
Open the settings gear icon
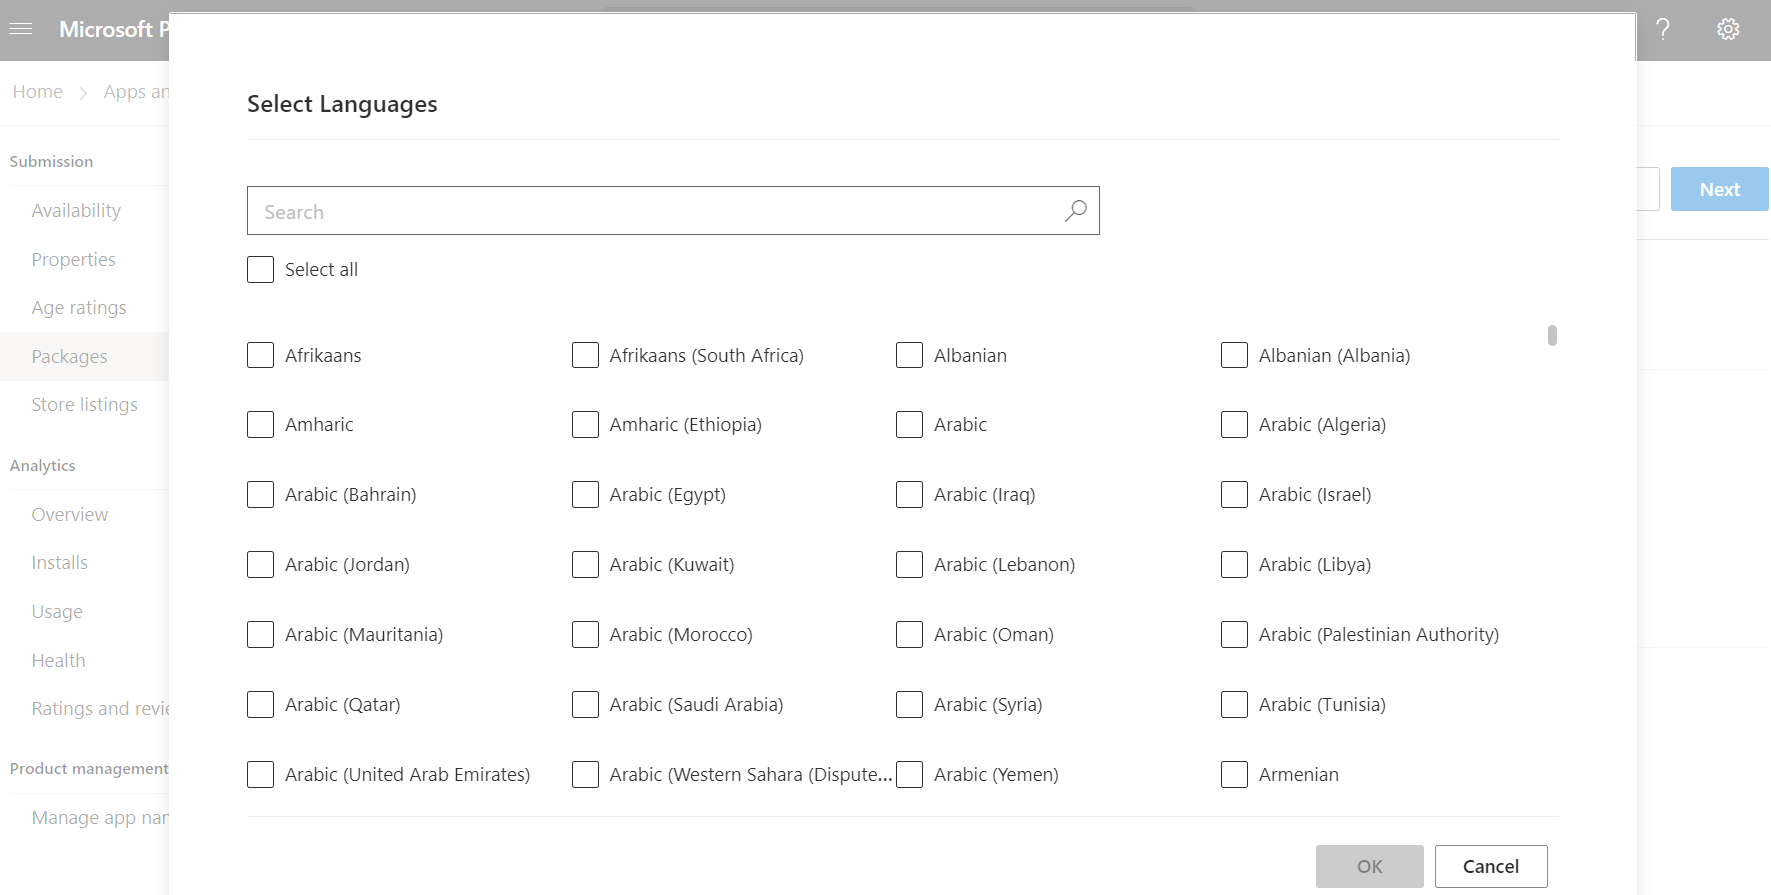1728,29
